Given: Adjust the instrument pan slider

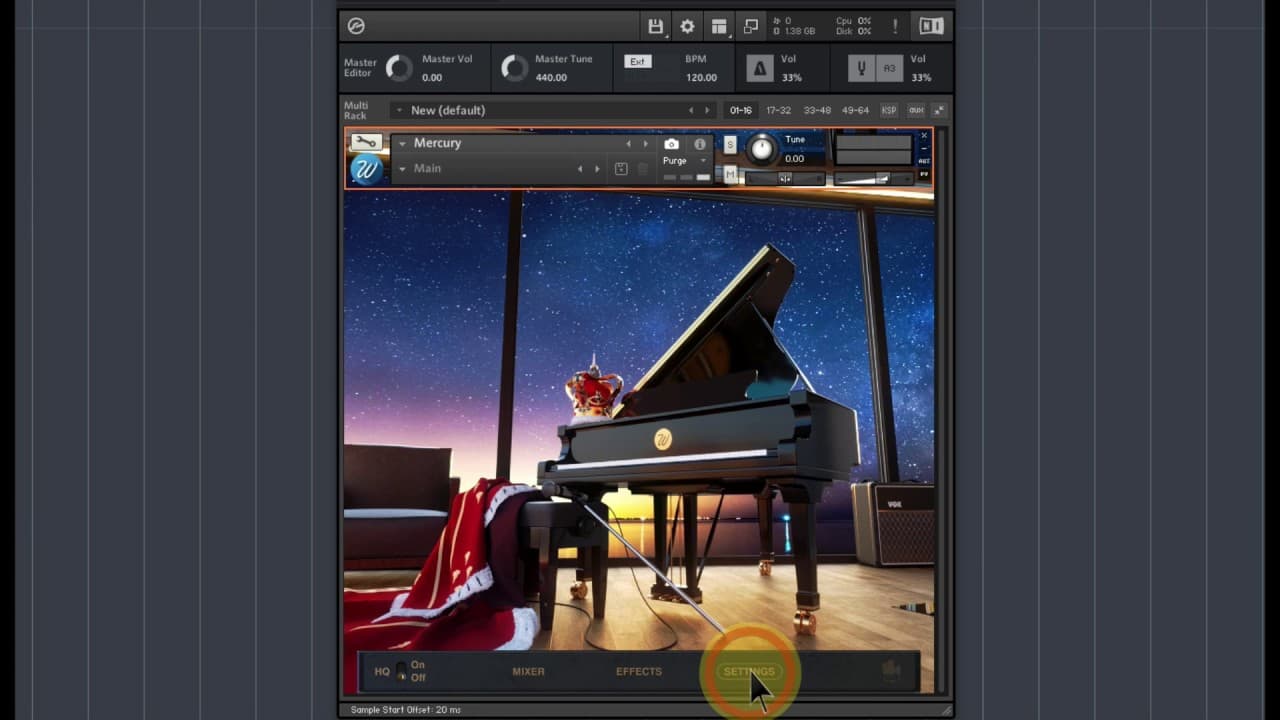Looking at the screenshot, I should [x=785, y=178].
